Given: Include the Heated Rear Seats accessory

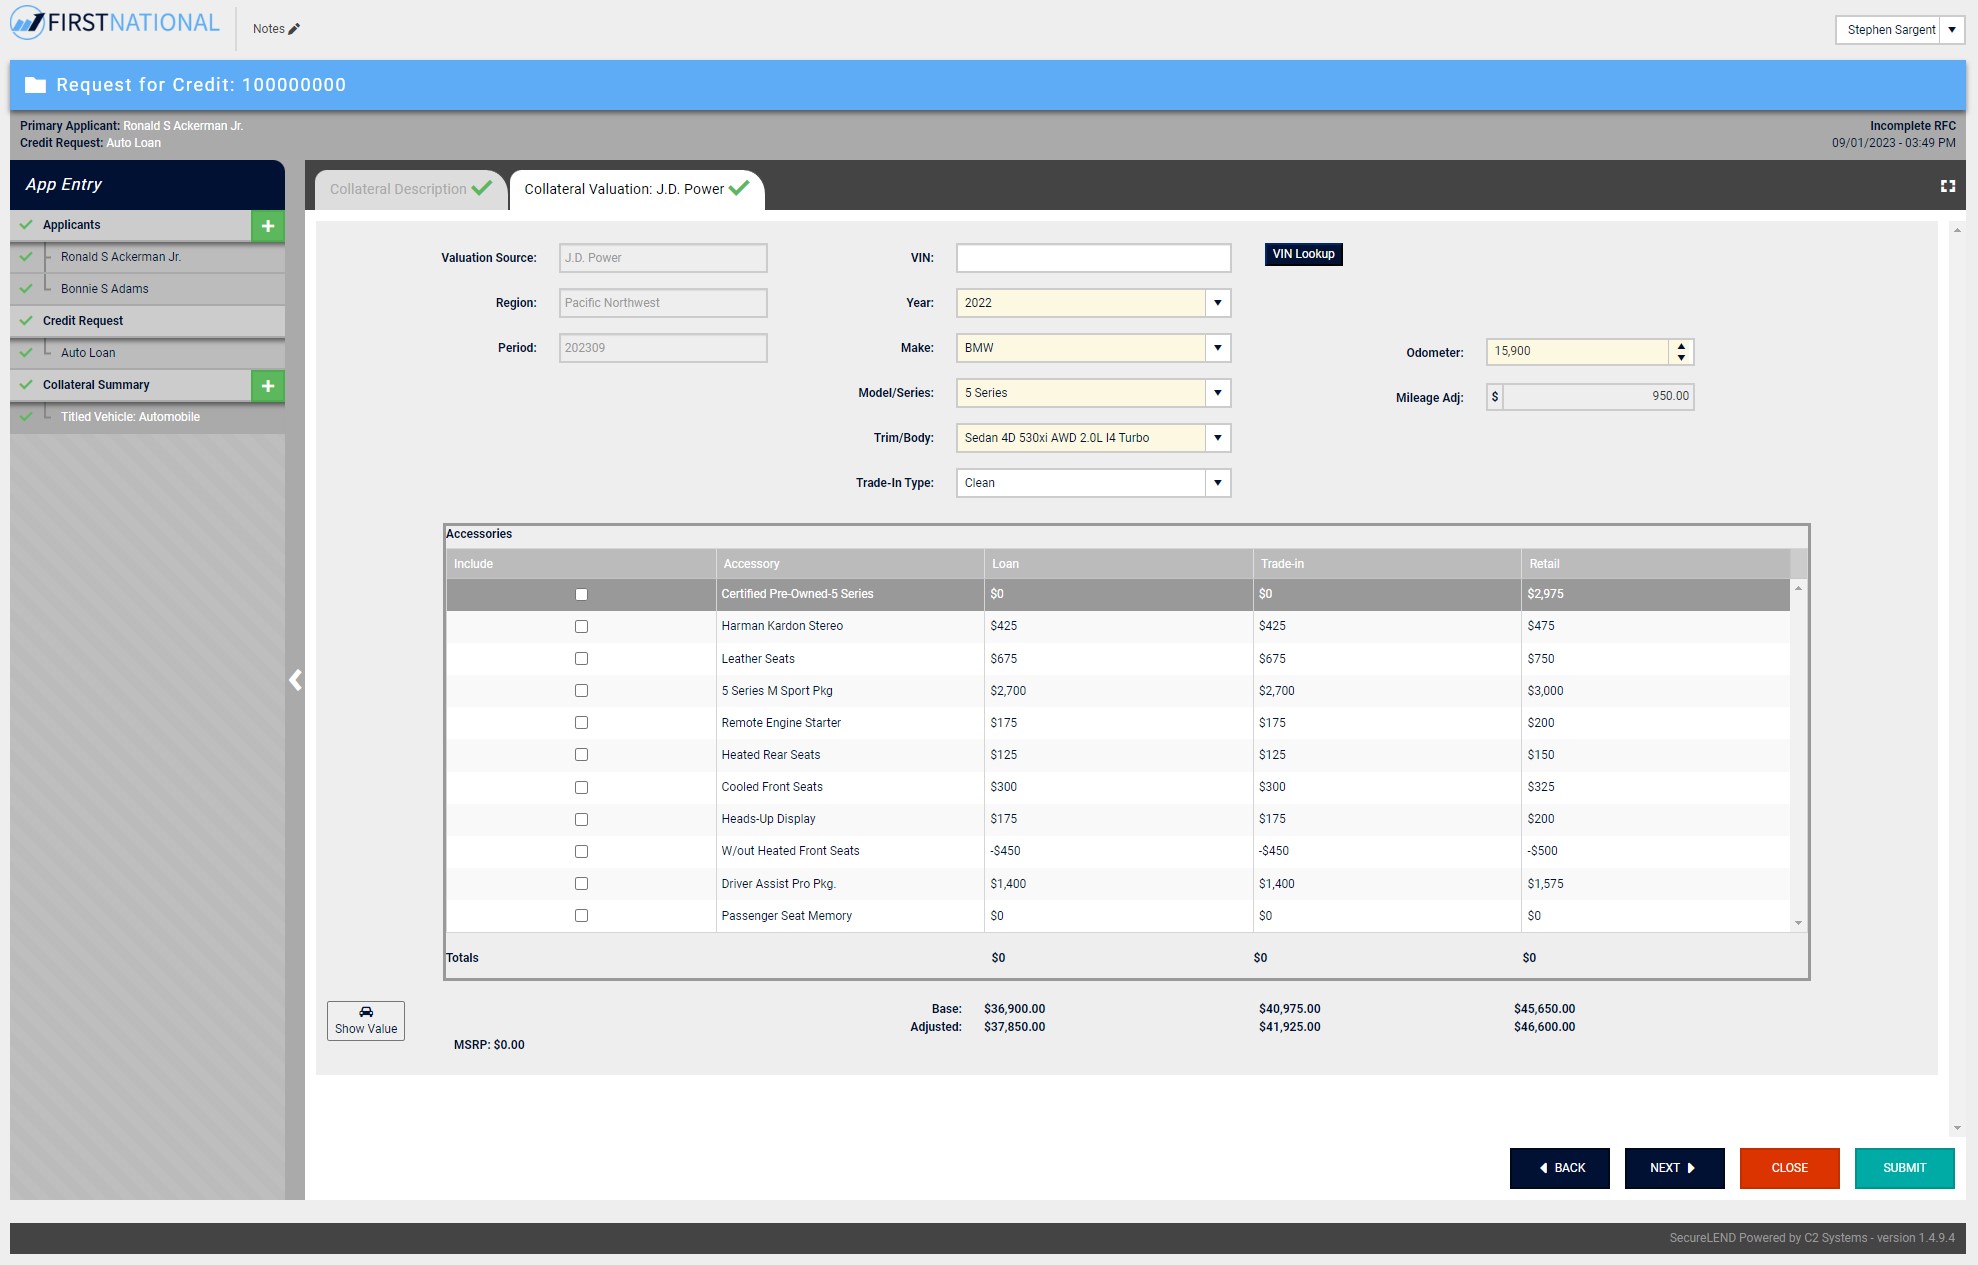Looking at the screenshot, I should click(x=581, y=755).
